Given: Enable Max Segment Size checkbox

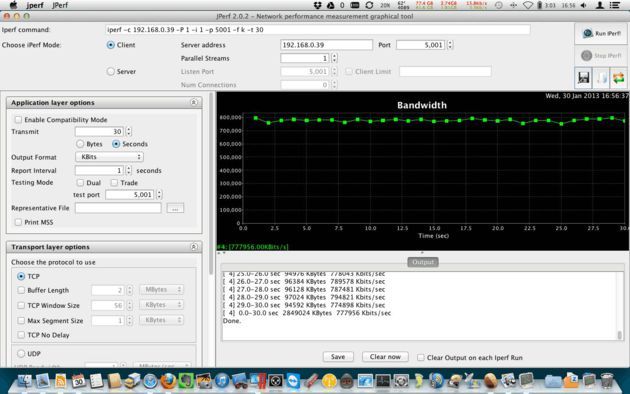Looking at the screenshot, I should [x=21, y=321].
